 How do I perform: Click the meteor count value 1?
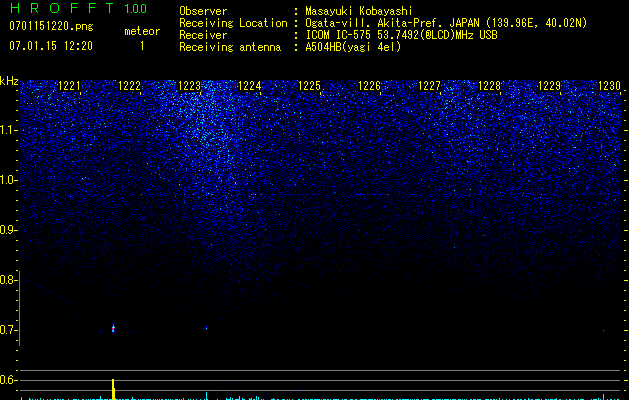click(142, 46)
